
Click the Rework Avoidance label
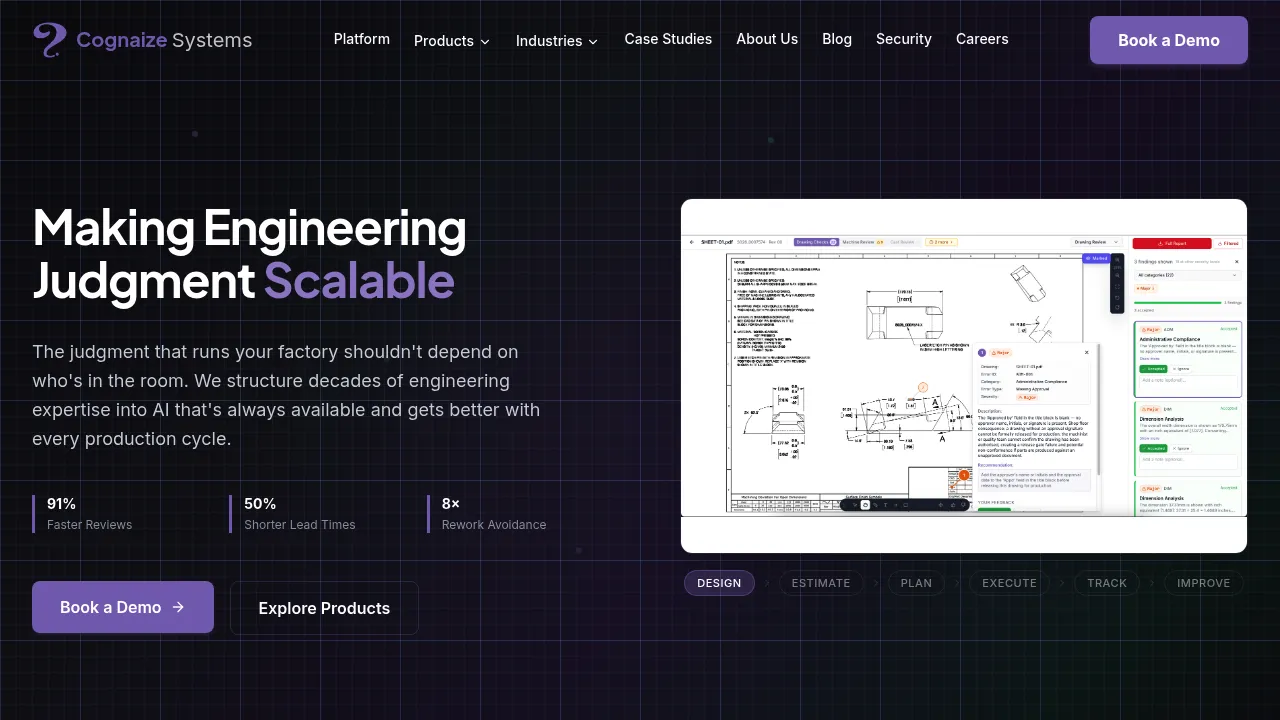tap(494, 525)
